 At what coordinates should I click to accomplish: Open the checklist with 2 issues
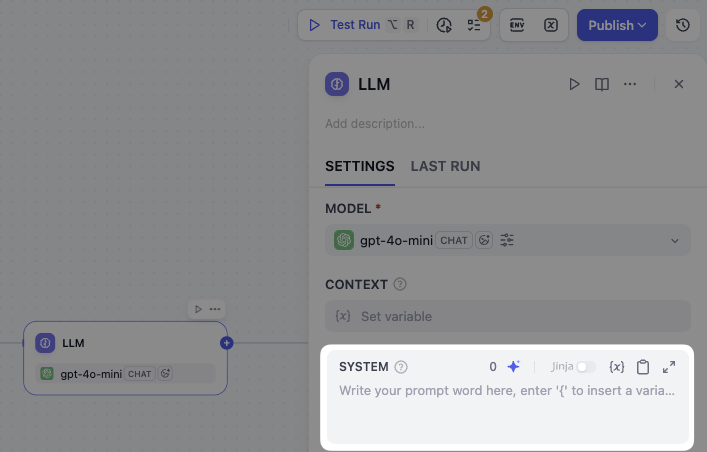pyautogui.click(x=474, y=25)
